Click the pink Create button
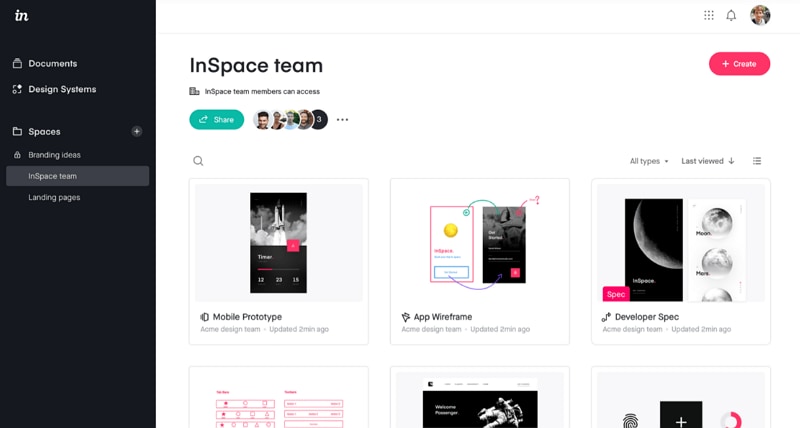Screen dimensions: 800x428 (739, 64)
